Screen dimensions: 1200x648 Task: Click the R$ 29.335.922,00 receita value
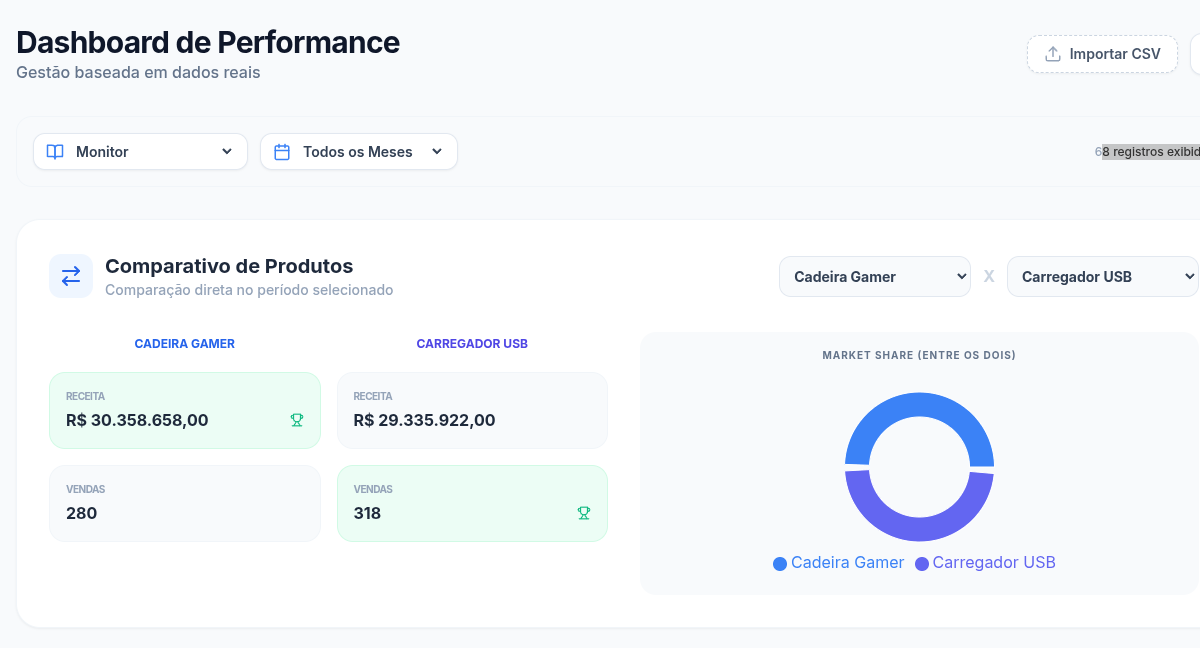click(424, 420)
